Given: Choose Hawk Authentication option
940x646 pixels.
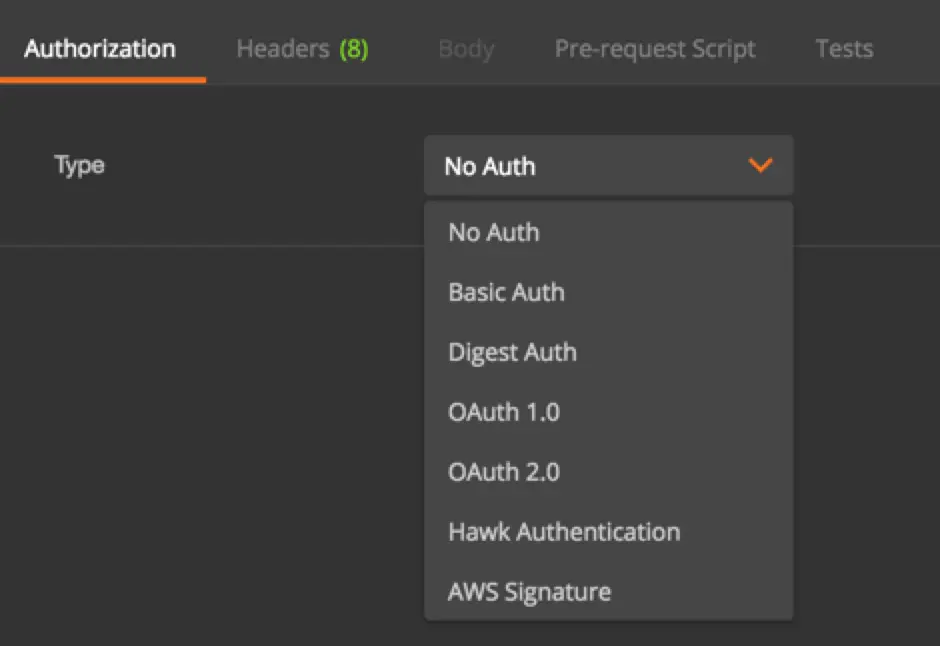Looking at the screenshot, I should (x=564, y=532).
